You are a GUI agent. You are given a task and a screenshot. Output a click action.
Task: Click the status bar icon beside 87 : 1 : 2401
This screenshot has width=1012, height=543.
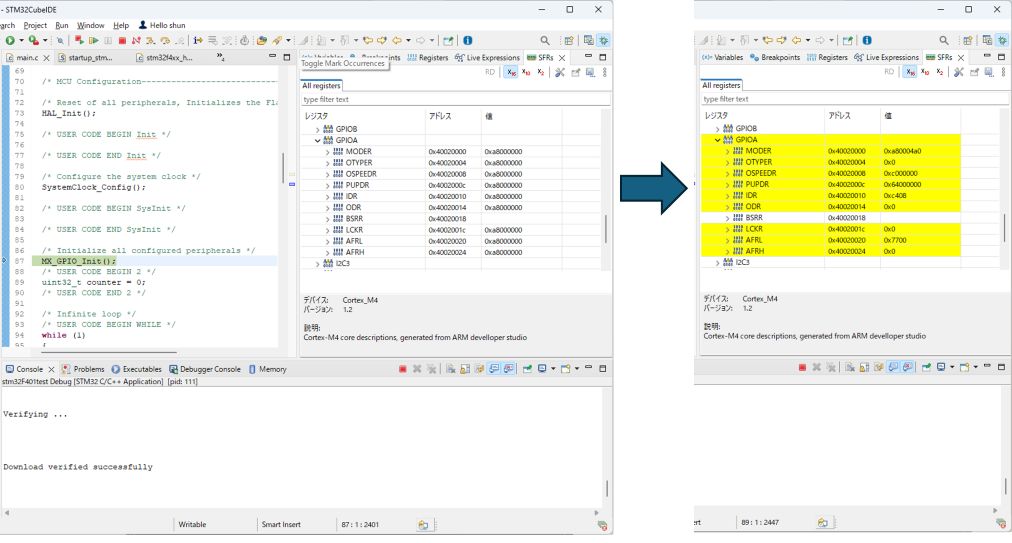pos(423,523)
